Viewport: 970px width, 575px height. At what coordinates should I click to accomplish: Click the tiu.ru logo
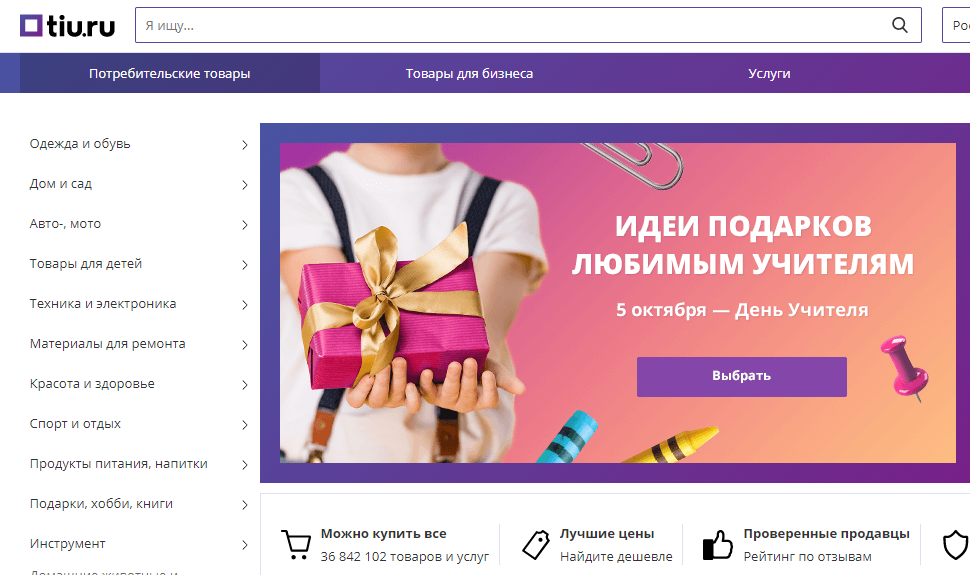click(67, 26)
